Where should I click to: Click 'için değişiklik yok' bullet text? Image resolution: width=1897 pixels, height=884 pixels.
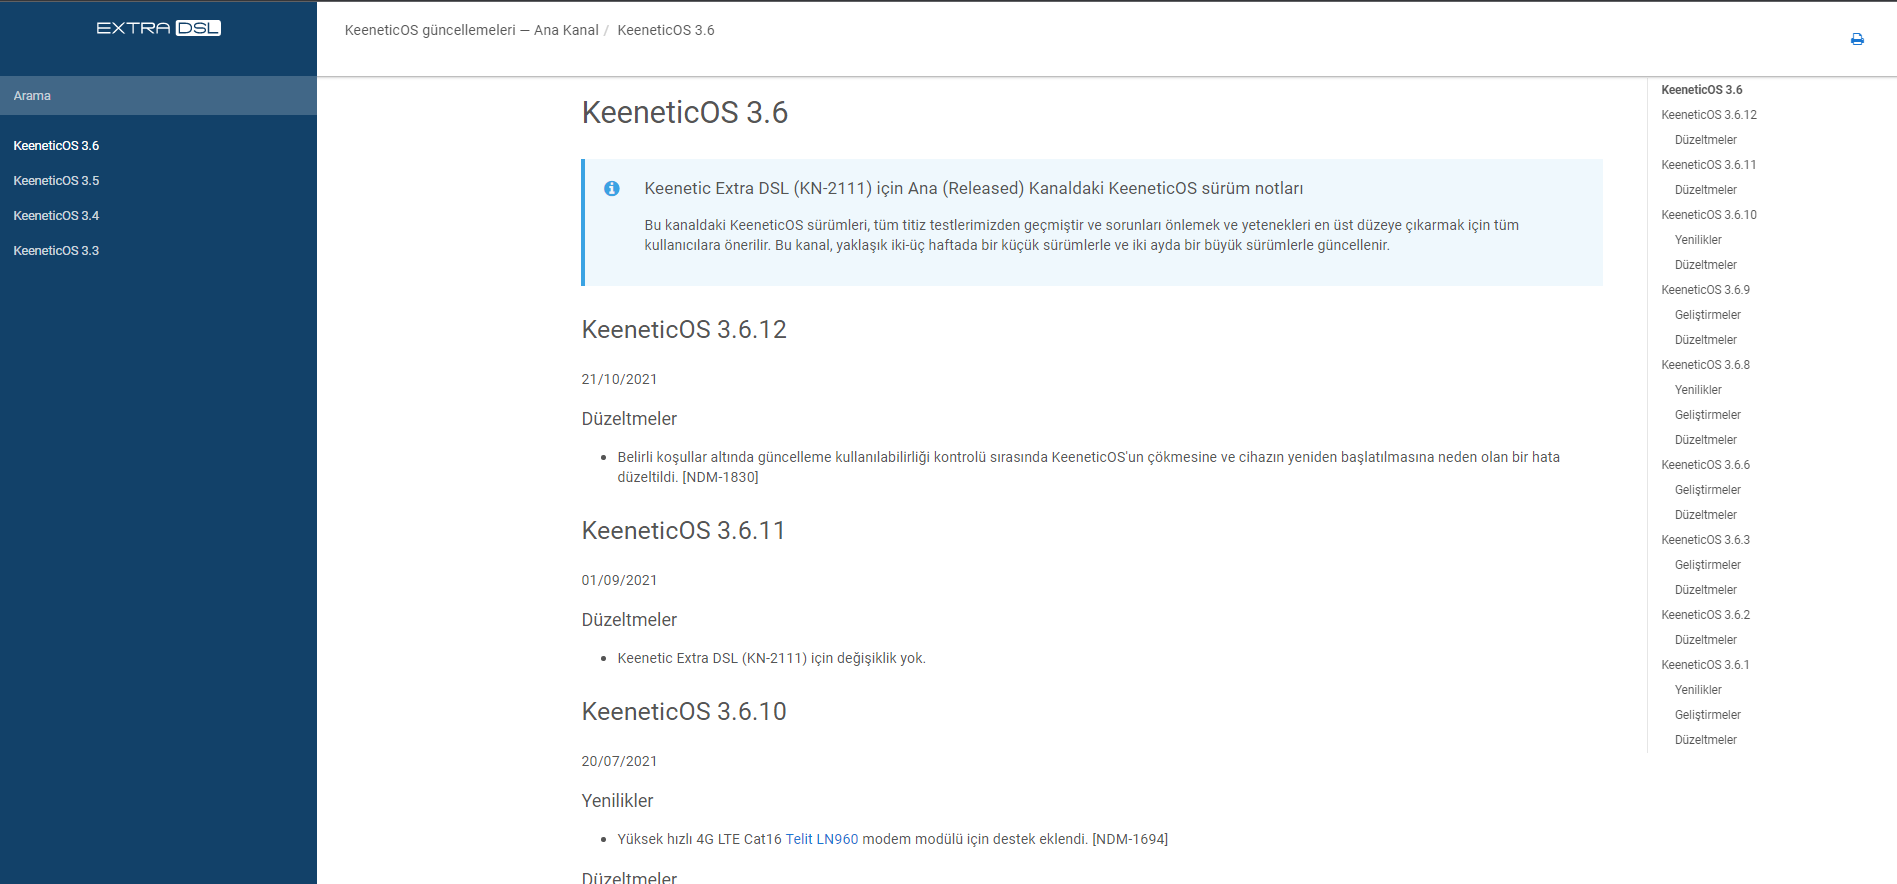pyautogui.click(x=771, y=658)
